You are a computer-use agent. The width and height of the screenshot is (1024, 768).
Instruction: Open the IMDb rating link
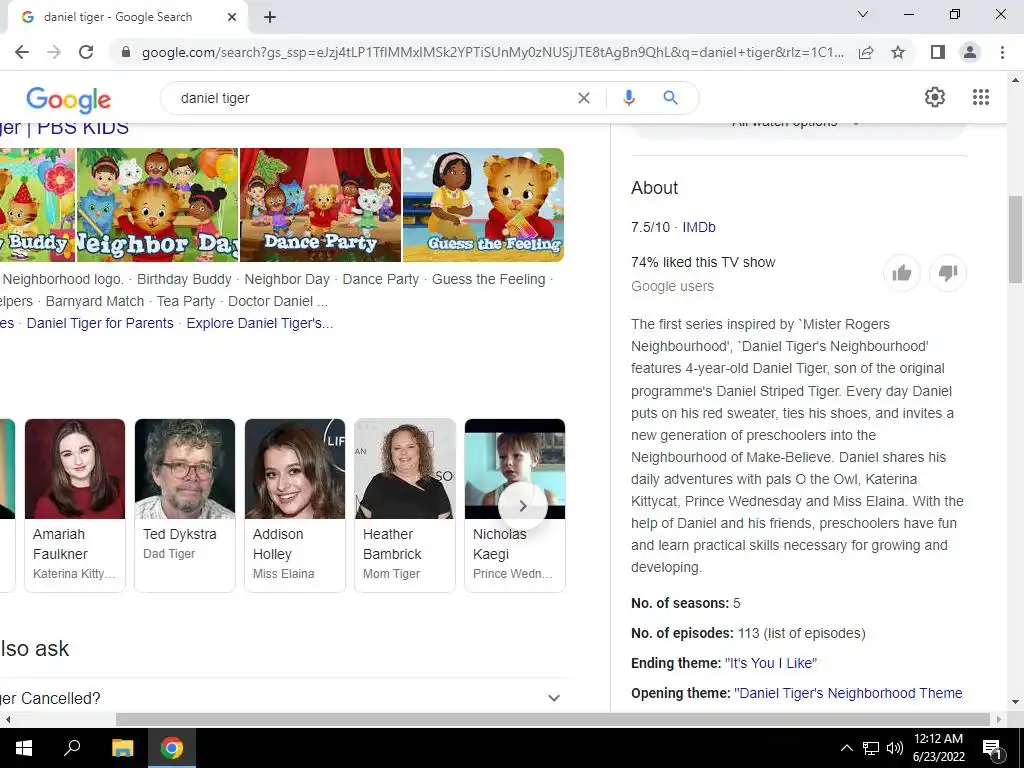click(x=699, y=227)
